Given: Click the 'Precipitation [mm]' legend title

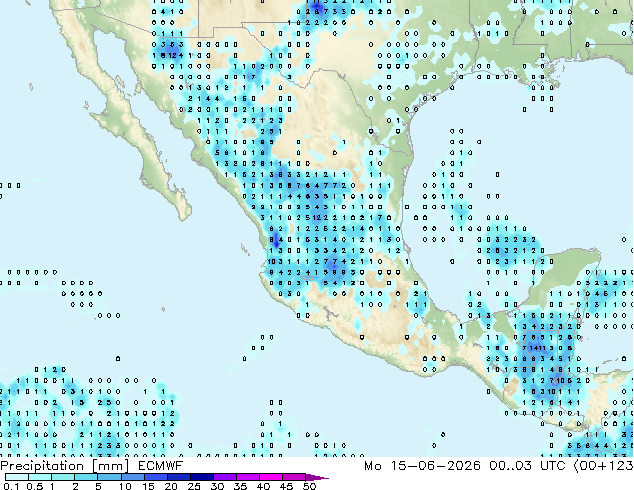Looking at the screenshot, I should click(x=64, y=466).
